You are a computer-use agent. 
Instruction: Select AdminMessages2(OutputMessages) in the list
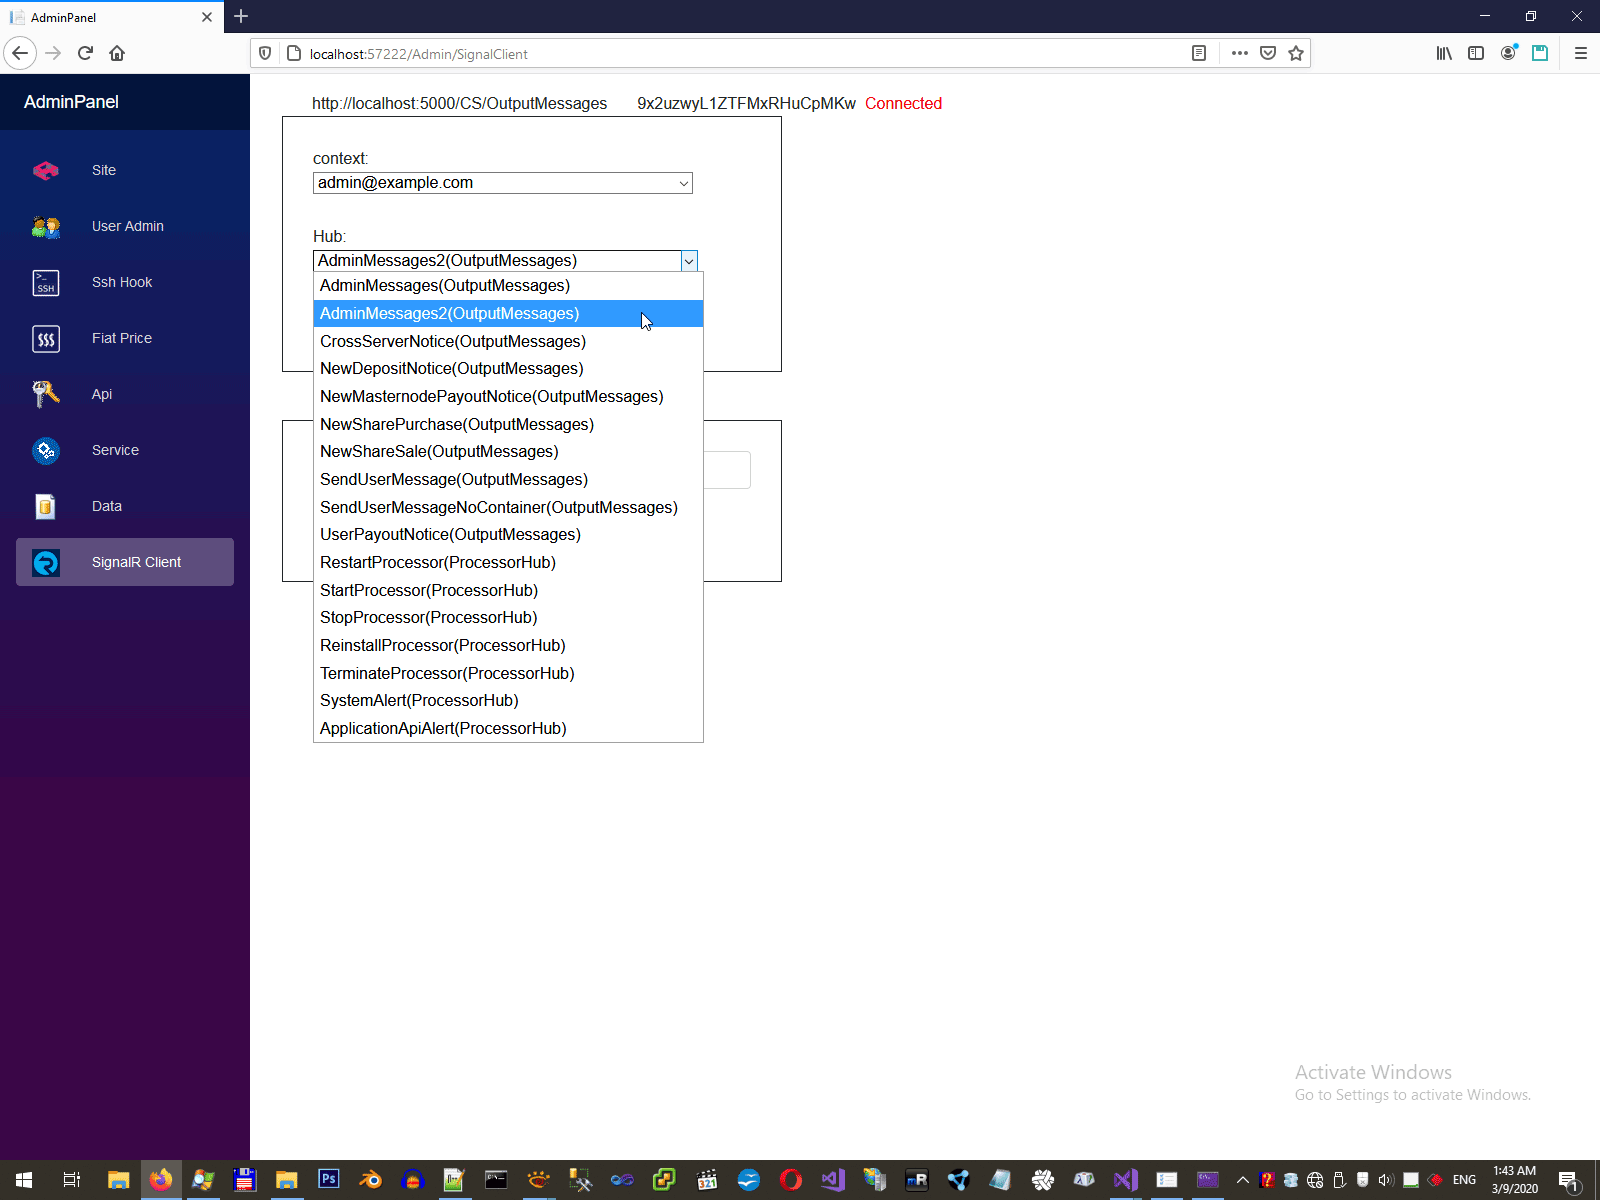(508, 313)
